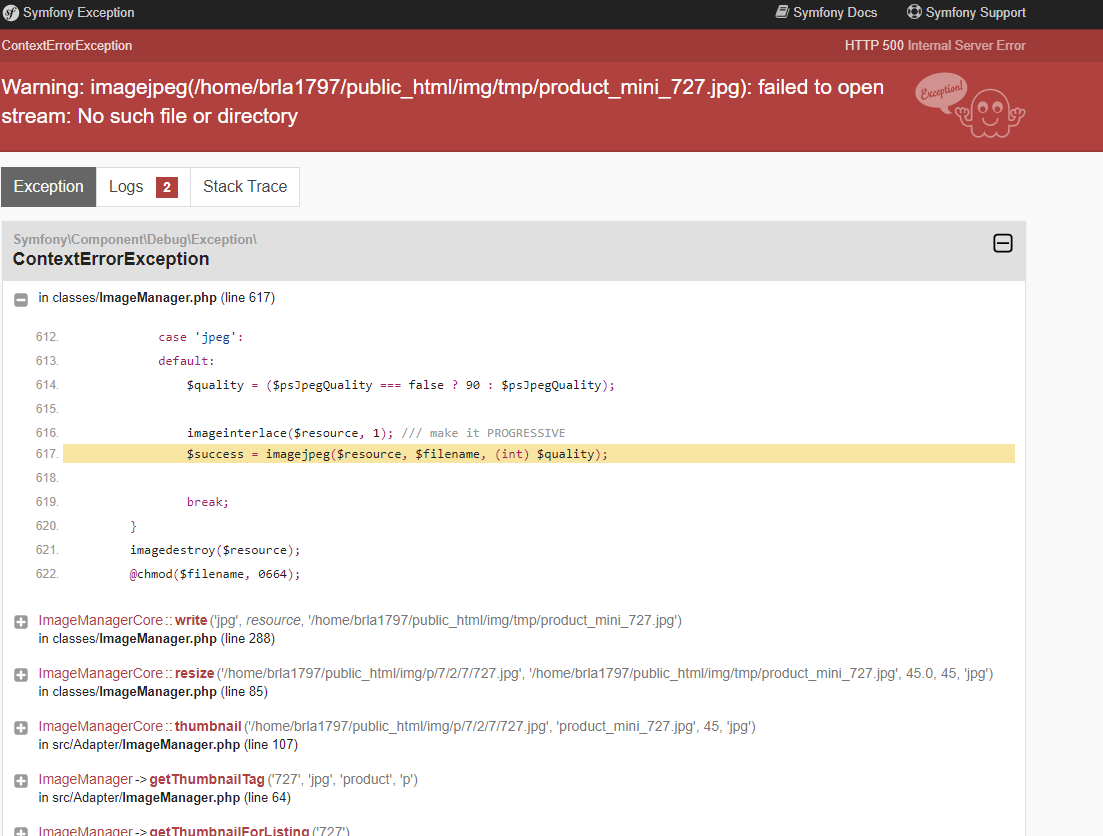Open the Symfony Docs link
The width and height of the screenshot is (1103, 836).
coord(834,13)
